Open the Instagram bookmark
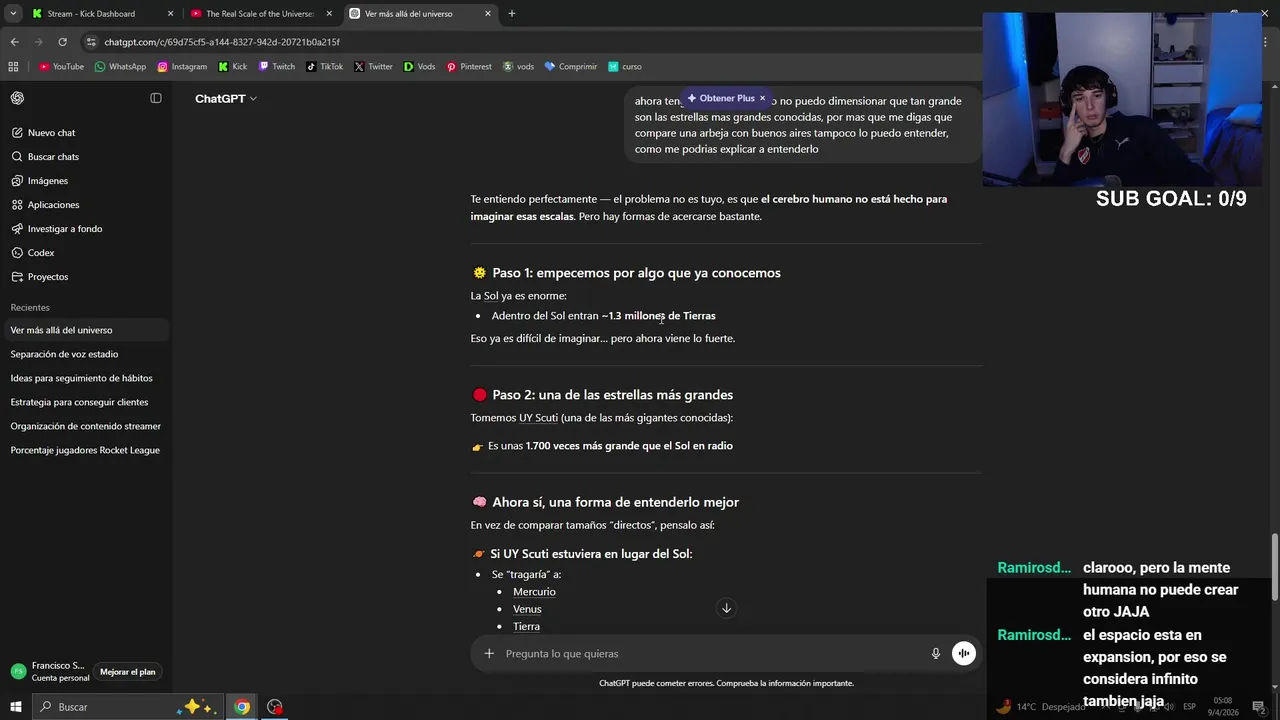 [182, 67]
